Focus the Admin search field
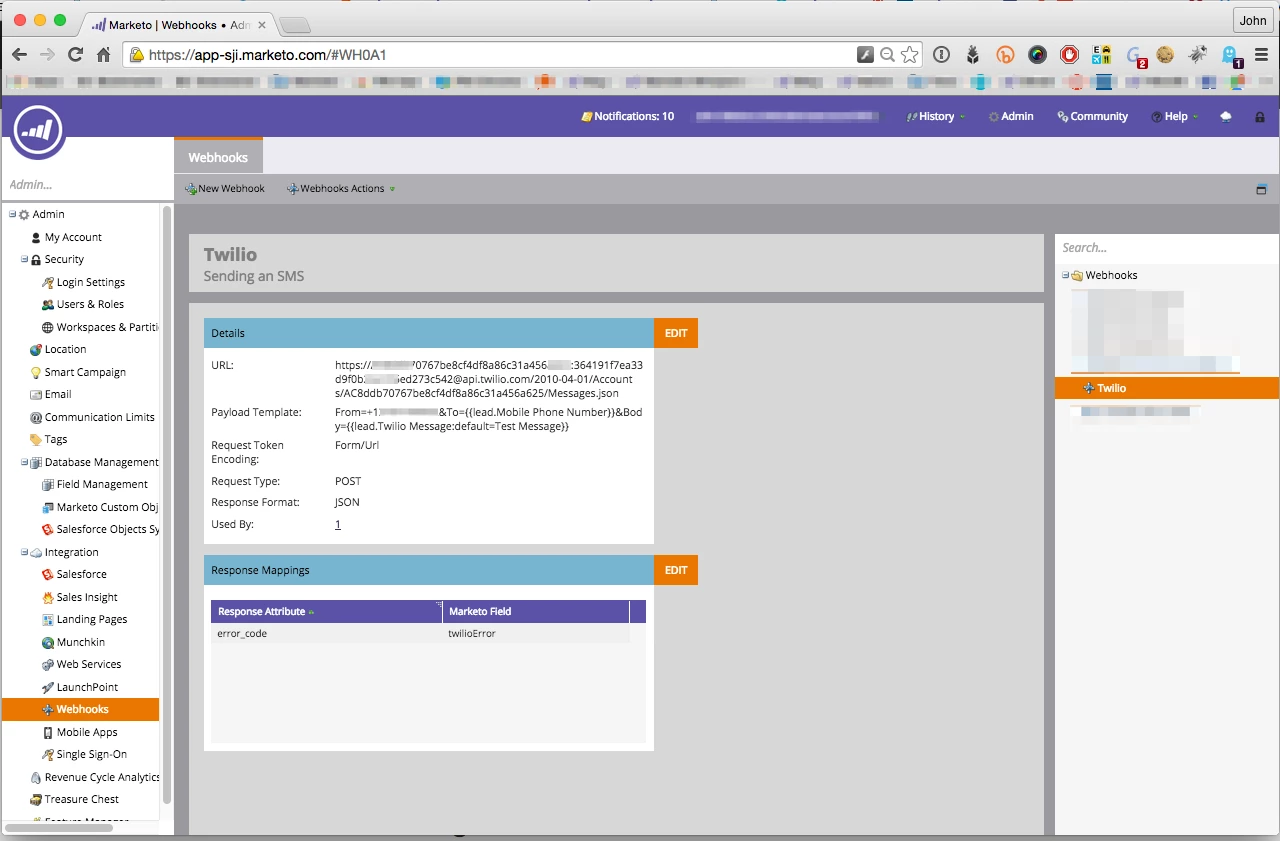1280x841 pixels. pos(88,185)
